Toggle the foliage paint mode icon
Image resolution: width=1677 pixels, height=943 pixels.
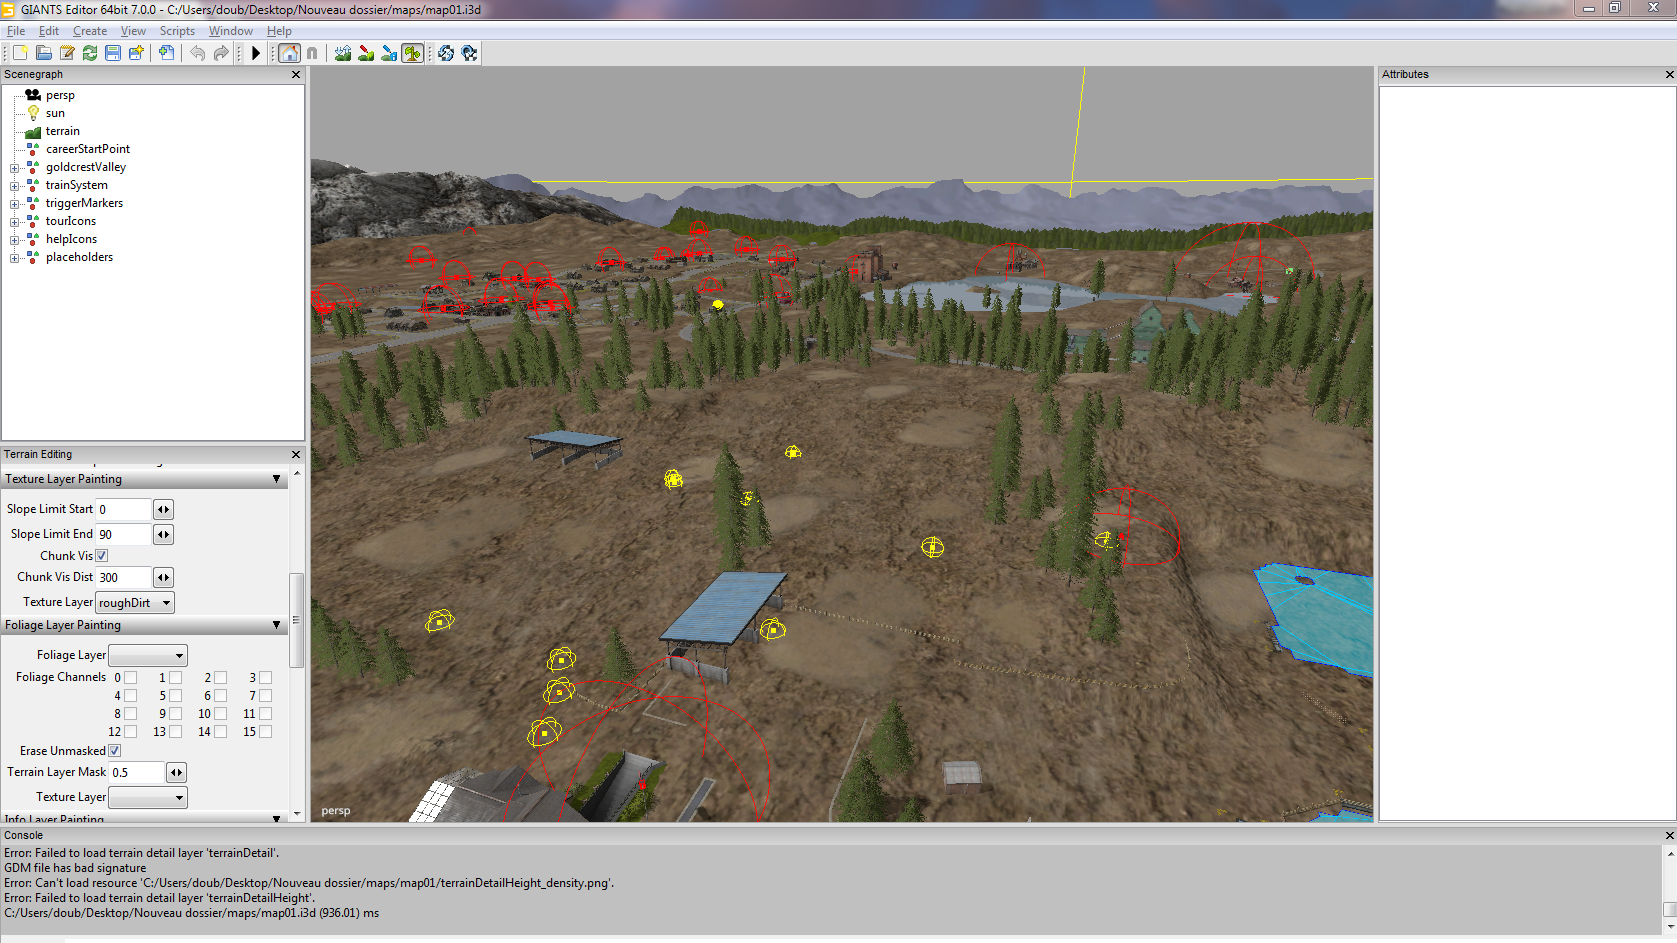pyautogui.click(x=412, y=53)
